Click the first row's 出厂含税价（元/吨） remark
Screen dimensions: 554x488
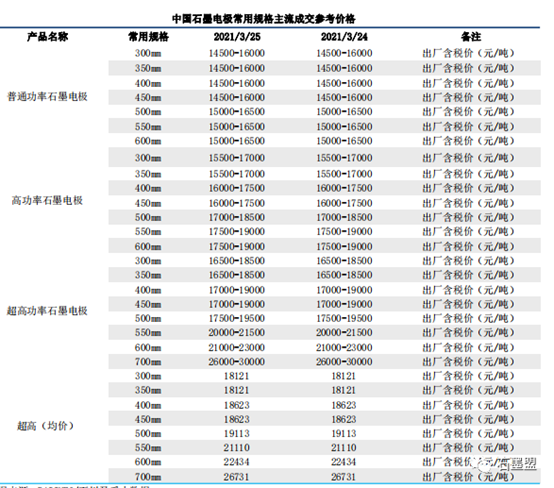pos(468,53)
